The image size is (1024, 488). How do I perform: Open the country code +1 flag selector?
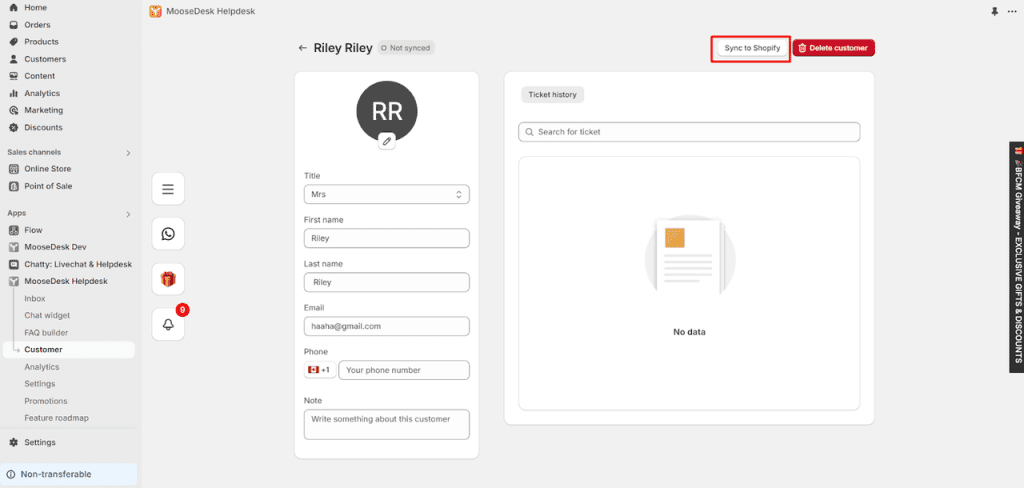coord(319,370)
